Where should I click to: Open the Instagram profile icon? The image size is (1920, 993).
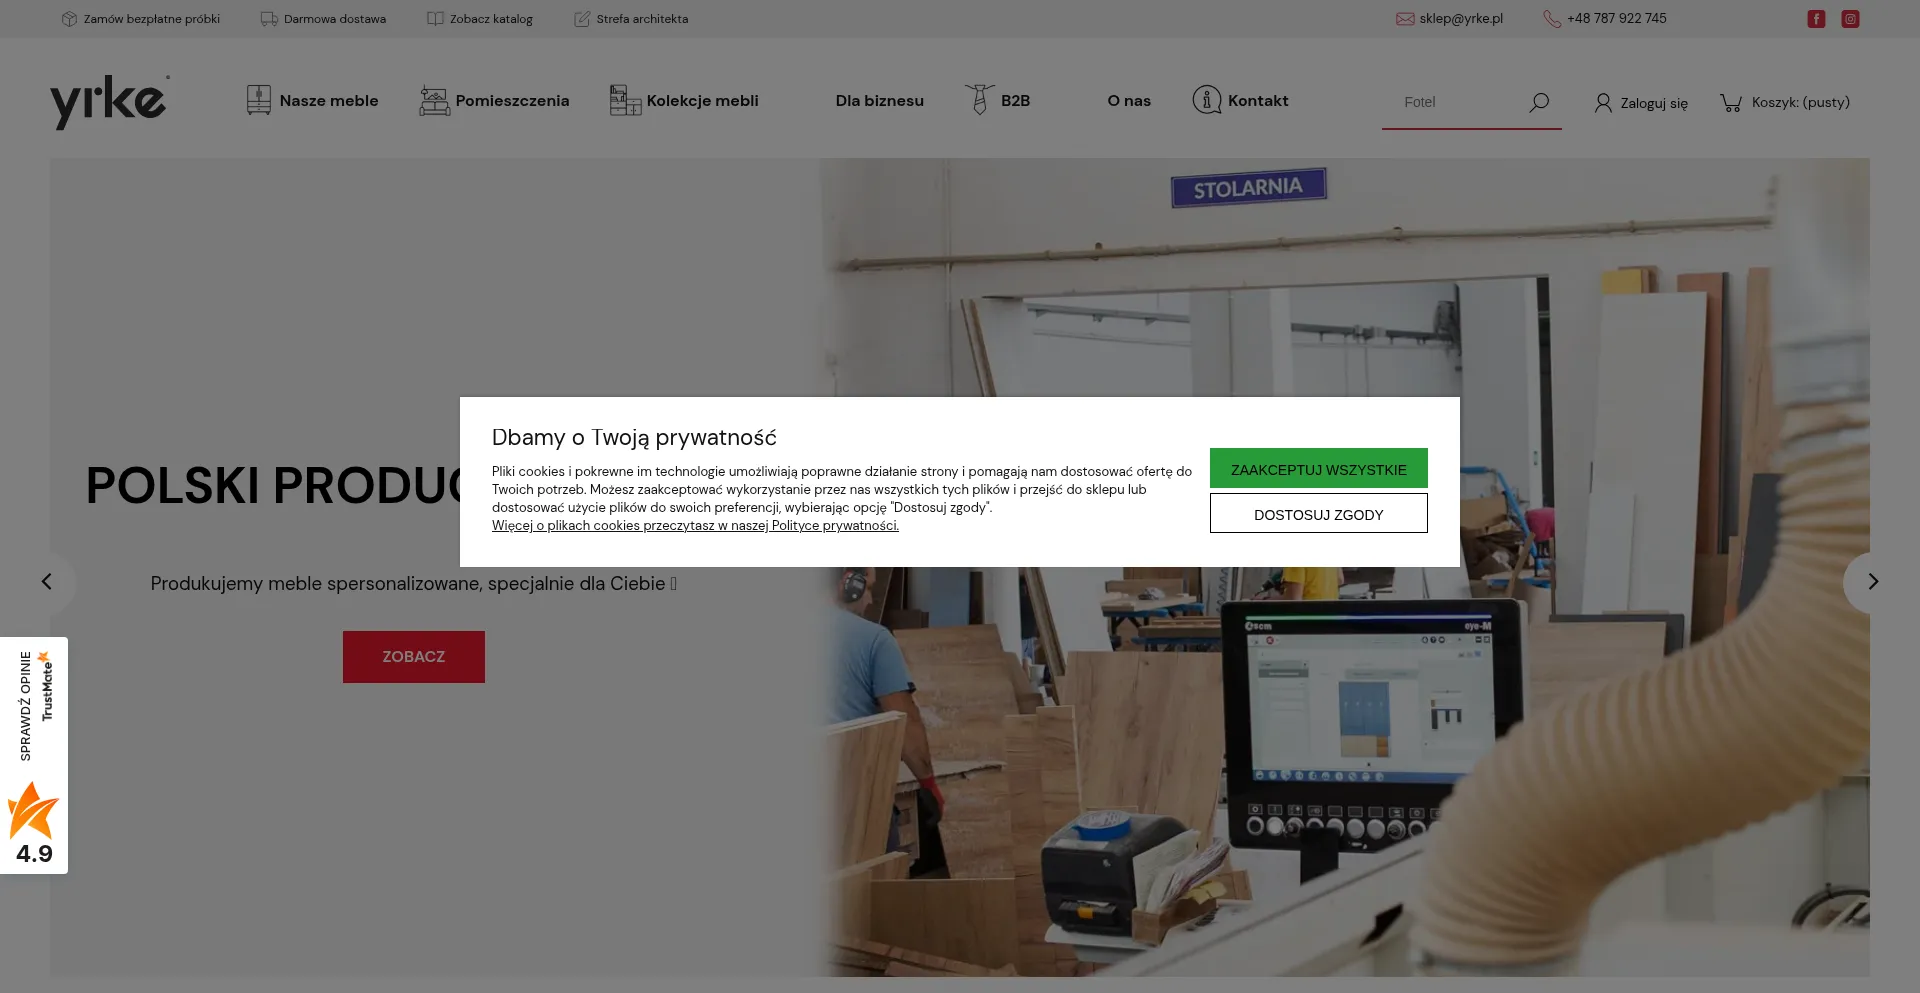tap(1850, 19)
